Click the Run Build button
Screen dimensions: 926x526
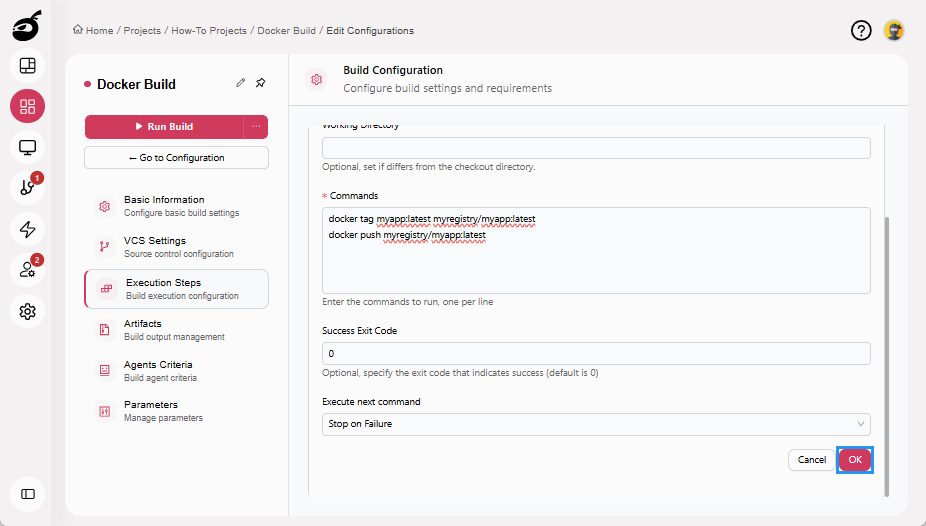point(164,126)
